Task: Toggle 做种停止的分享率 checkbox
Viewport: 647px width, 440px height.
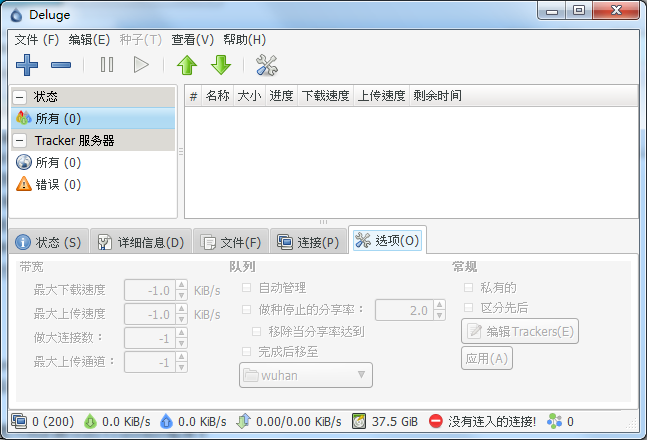Action: click(246, 309)
